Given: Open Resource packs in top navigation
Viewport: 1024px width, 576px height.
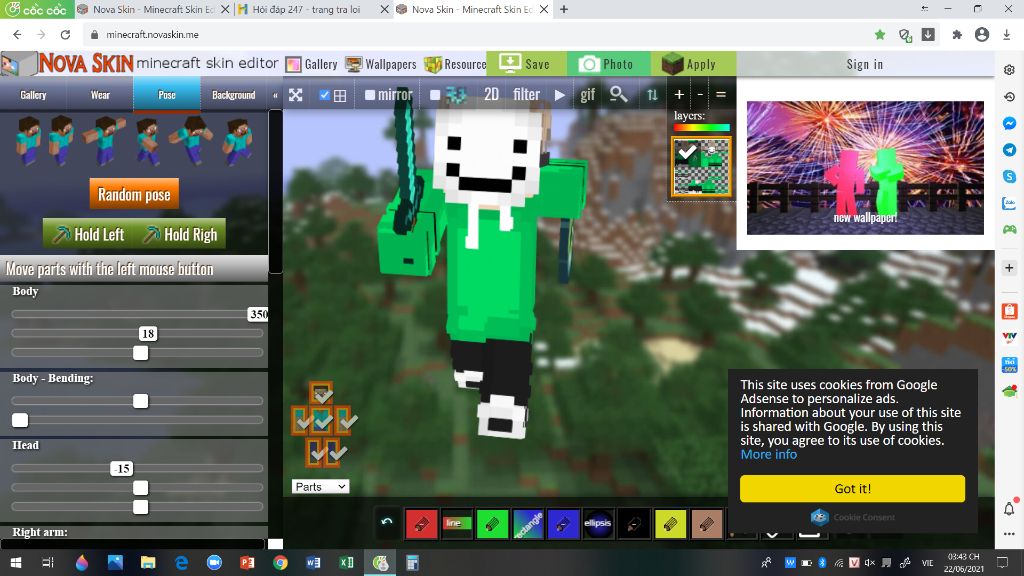Looking at the screenshot, I should click(x=455, y=64).
